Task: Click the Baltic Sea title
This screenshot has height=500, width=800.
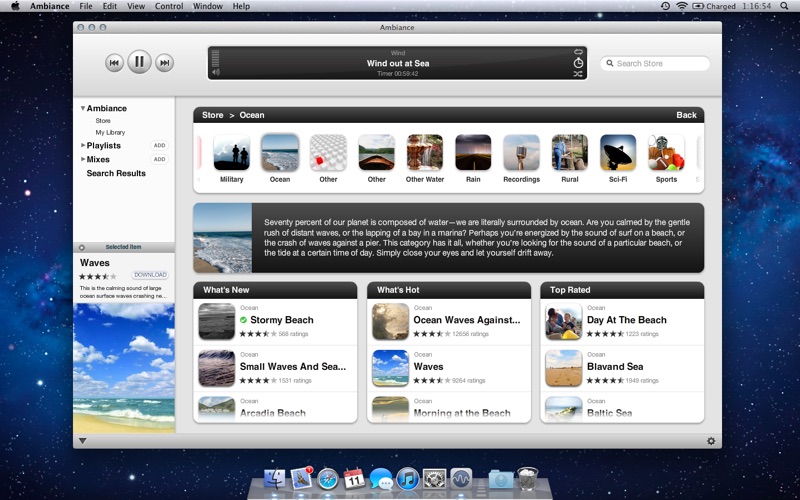Action: tap(609, 413)
